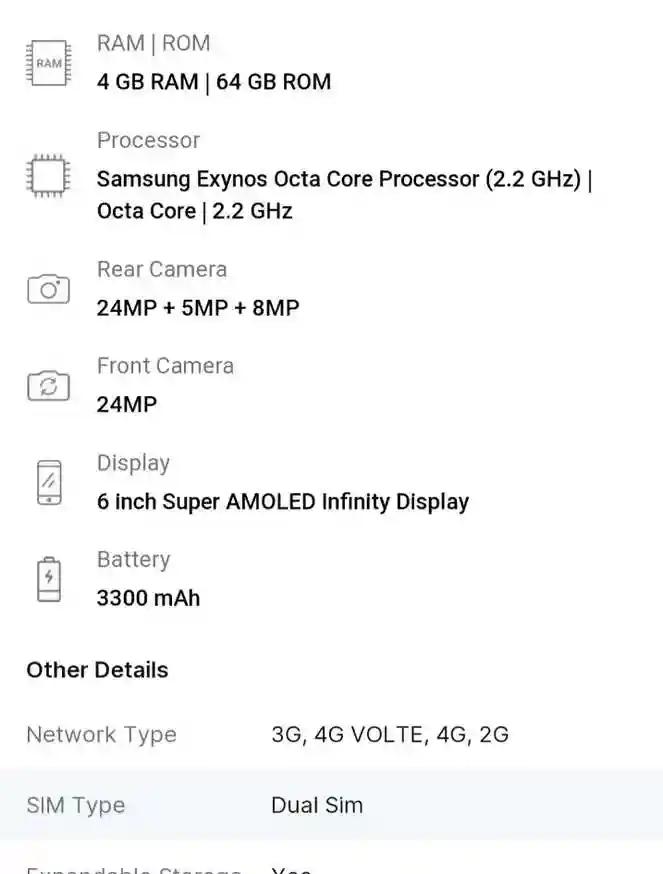663x874 pixels.
Task: Click the battery charging icon
Action: (x=49, y=579)
